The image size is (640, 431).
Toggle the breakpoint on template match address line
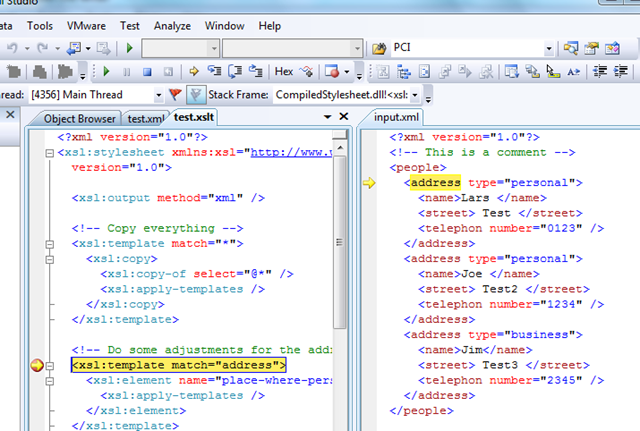pos(37,365)
